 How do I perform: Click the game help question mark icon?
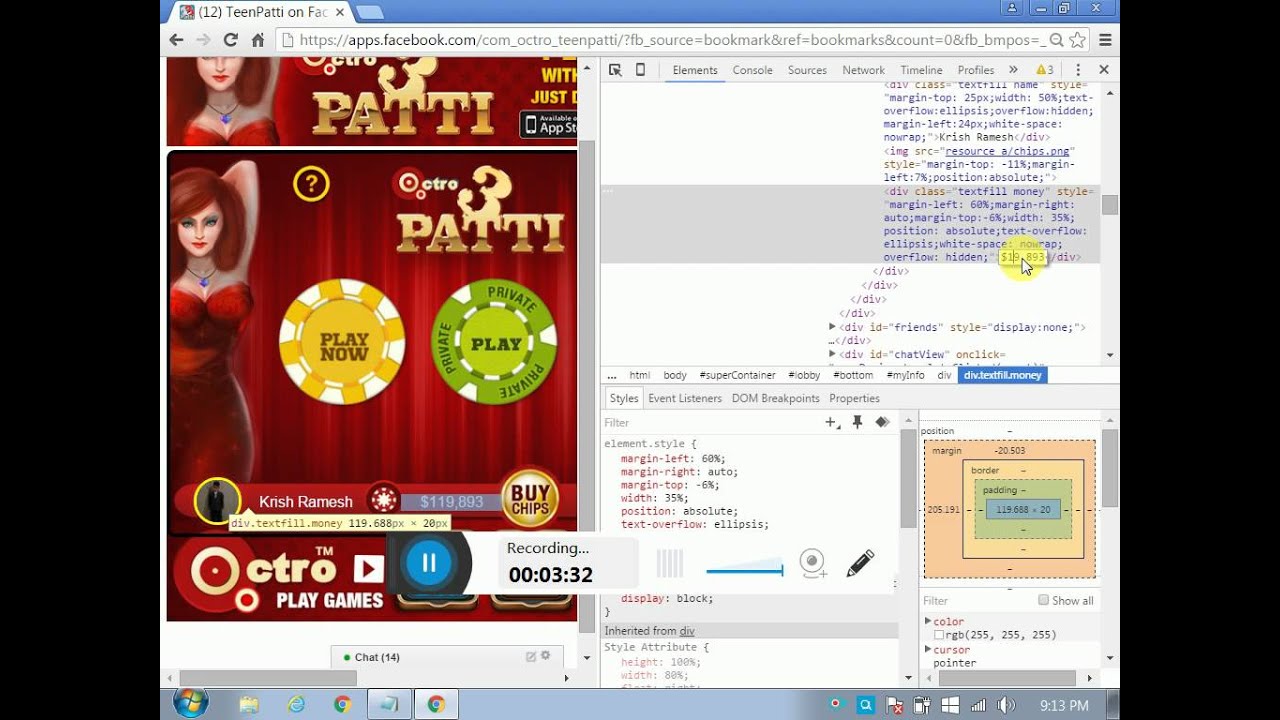(x=311, y=184)
